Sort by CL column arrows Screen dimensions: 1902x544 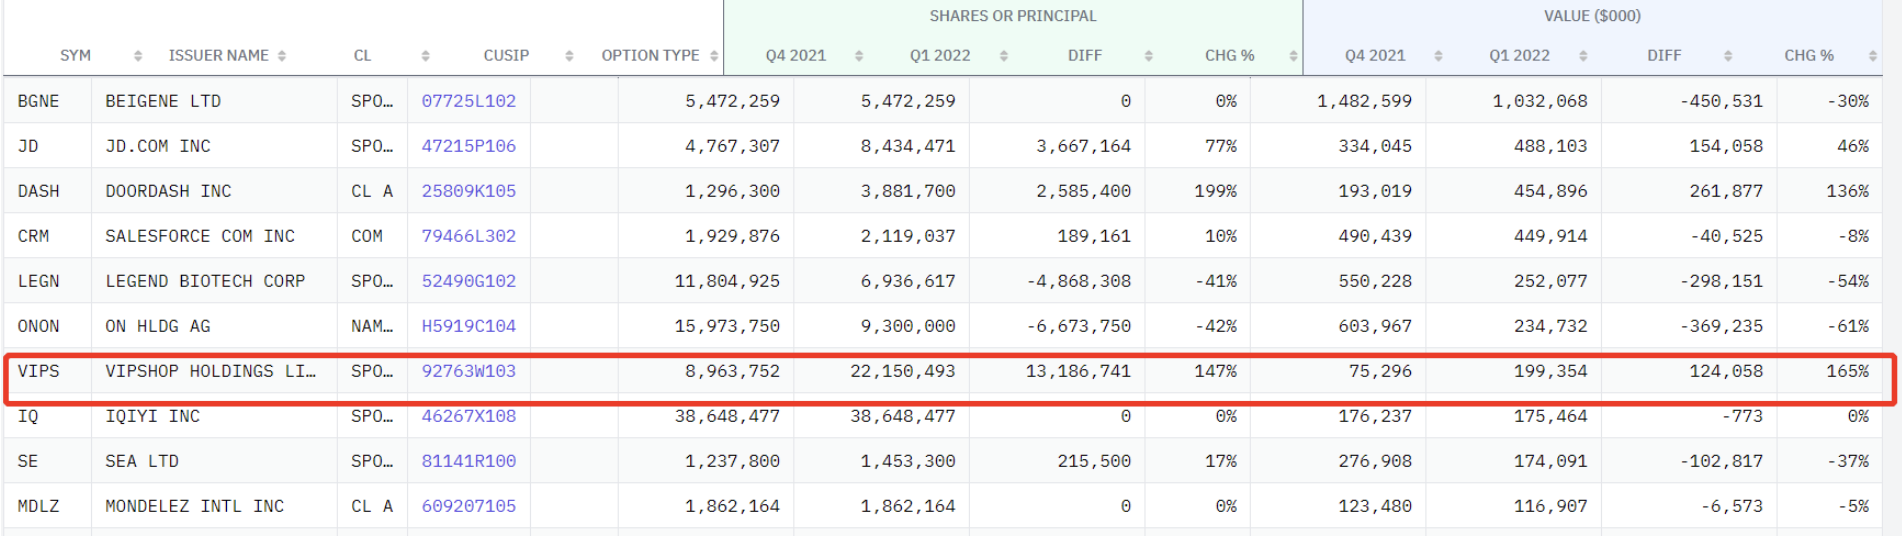coord(425,56)
